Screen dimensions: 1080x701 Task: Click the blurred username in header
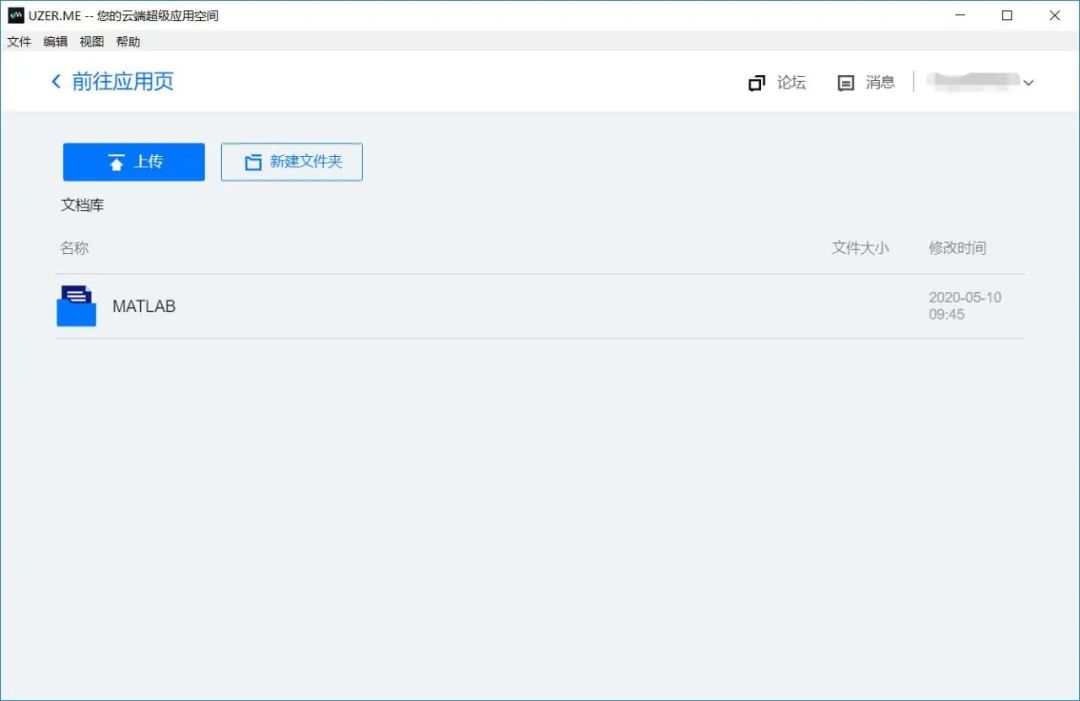(973, 81)
